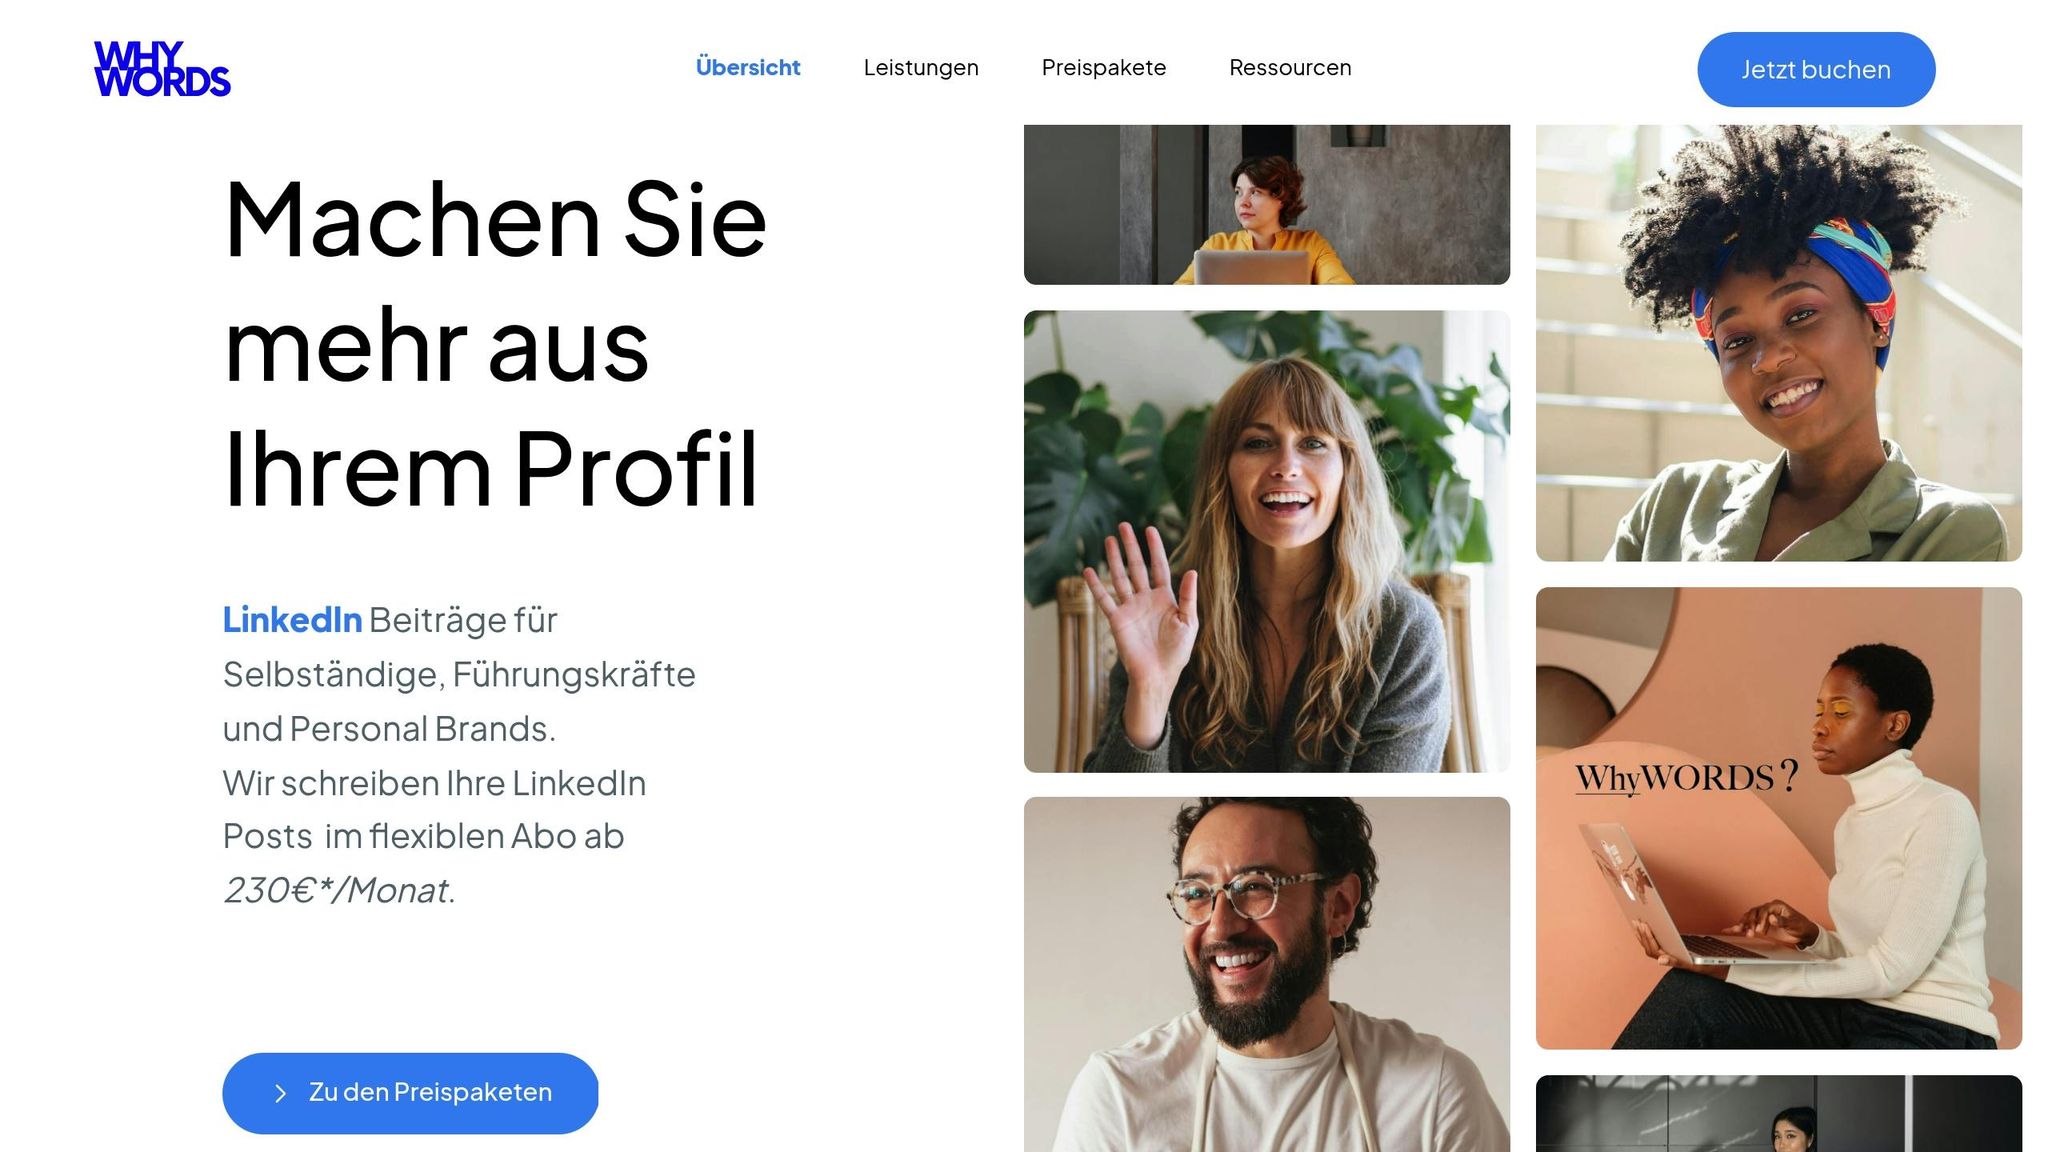Open the Preispakete navigation link
Screen dimensions: 2048x1152
tap(1104, 68)
